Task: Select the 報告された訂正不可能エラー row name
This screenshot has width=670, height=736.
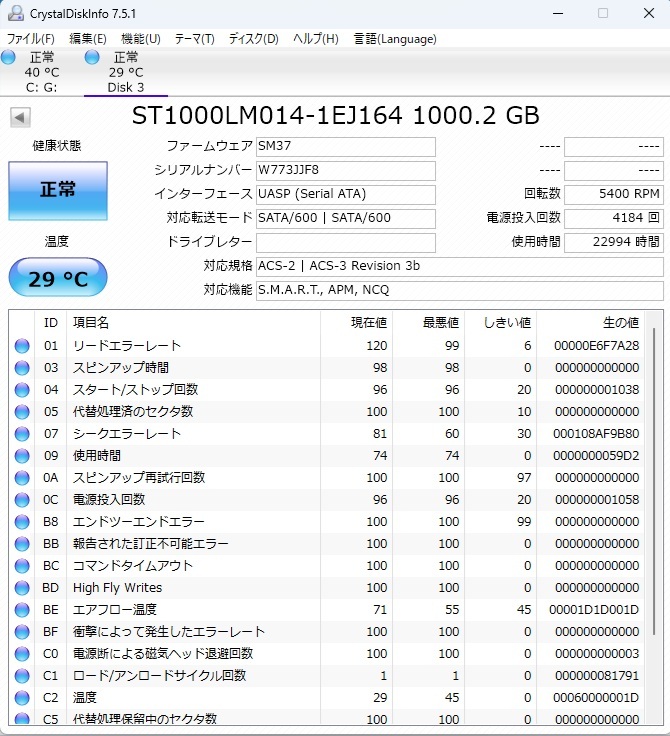Action: [x=151, y=544]
